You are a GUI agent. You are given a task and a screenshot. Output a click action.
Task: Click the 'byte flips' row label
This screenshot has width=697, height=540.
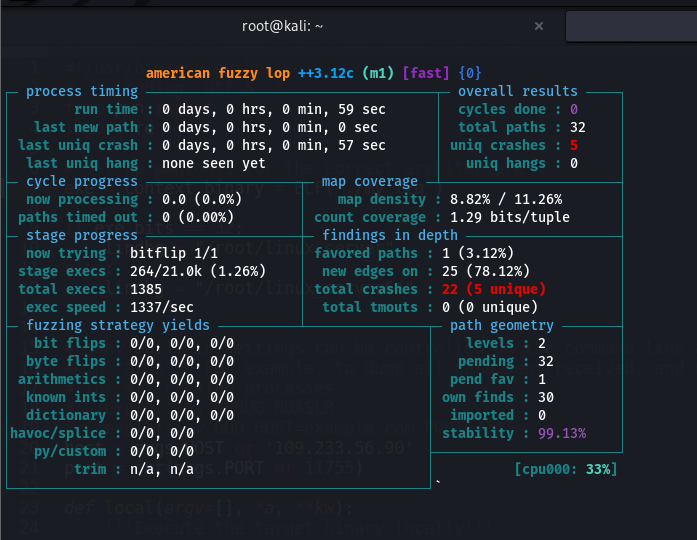coord(66,361)
